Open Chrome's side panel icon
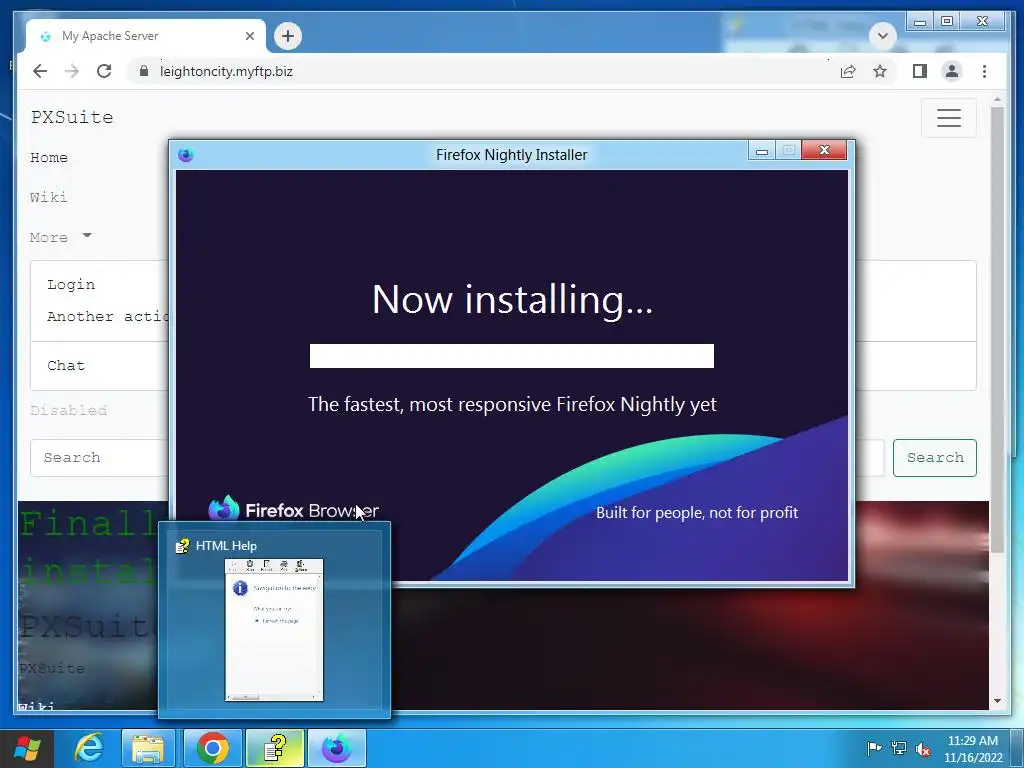This screenshot has height=768, width=1024. tap(920, 71)
